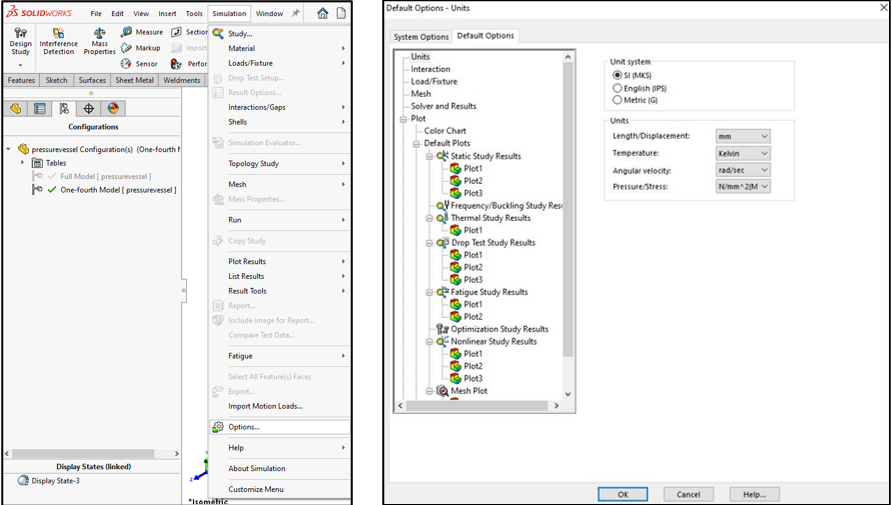The image size is (892, 505).
Task: Open the Markup tool
Action: pyautogui.click(x=141, y=48)
